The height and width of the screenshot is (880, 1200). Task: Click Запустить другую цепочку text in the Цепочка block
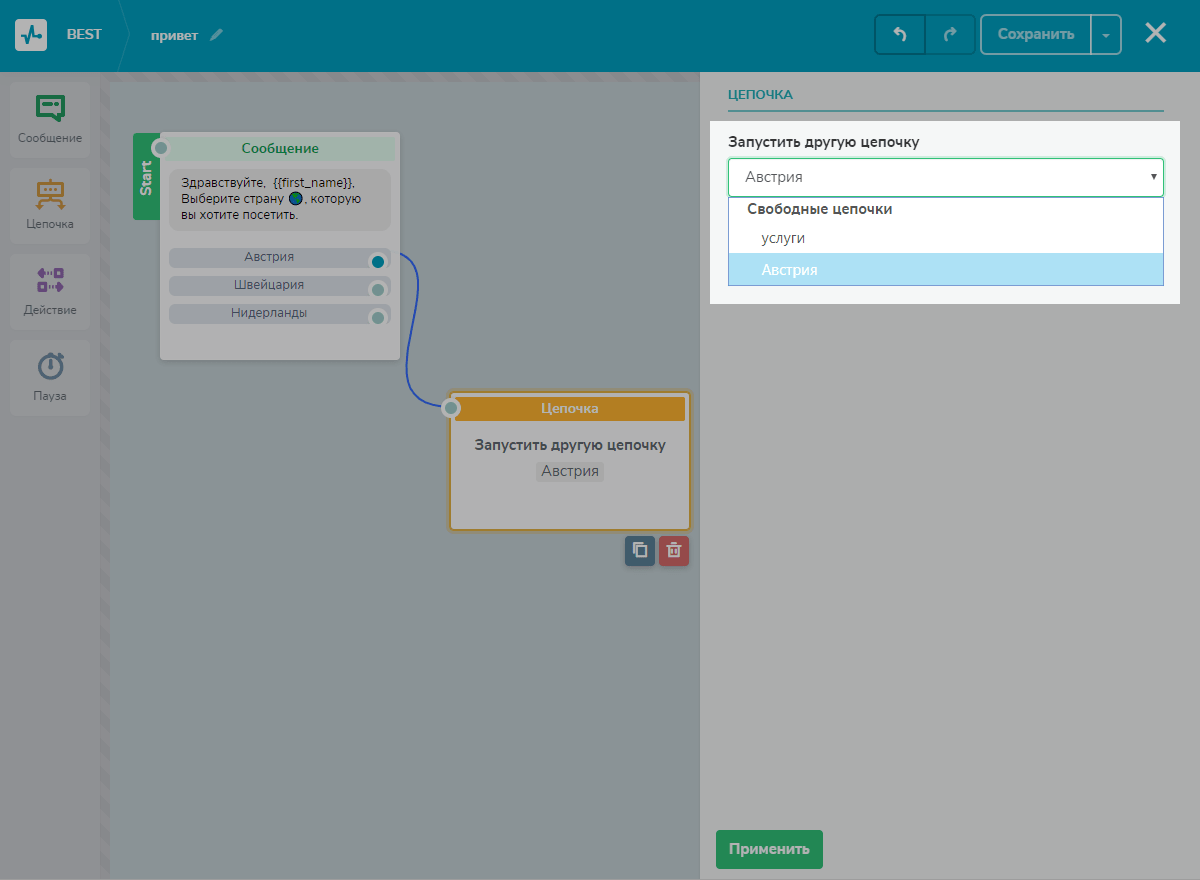(570, 445)
